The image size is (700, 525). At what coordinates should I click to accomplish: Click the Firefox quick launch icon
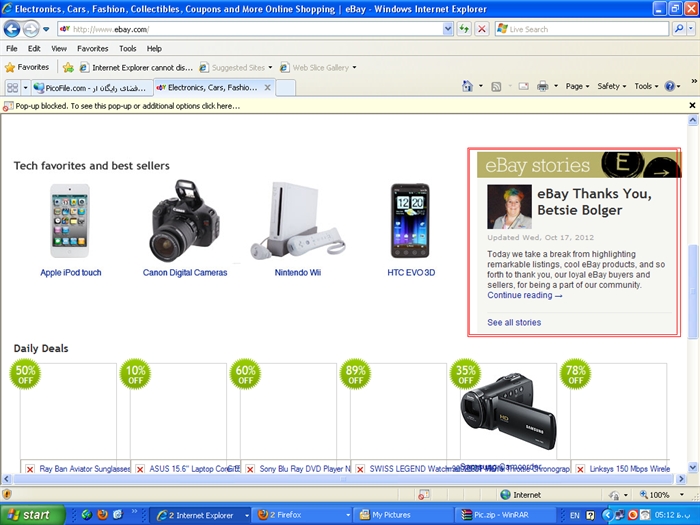[x=102, y=515]
